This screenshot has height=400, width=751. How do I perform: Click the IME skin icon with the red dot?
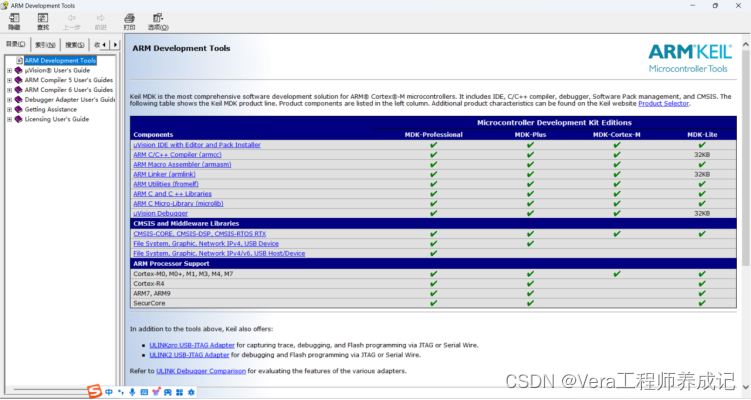(x=156, y=392)
